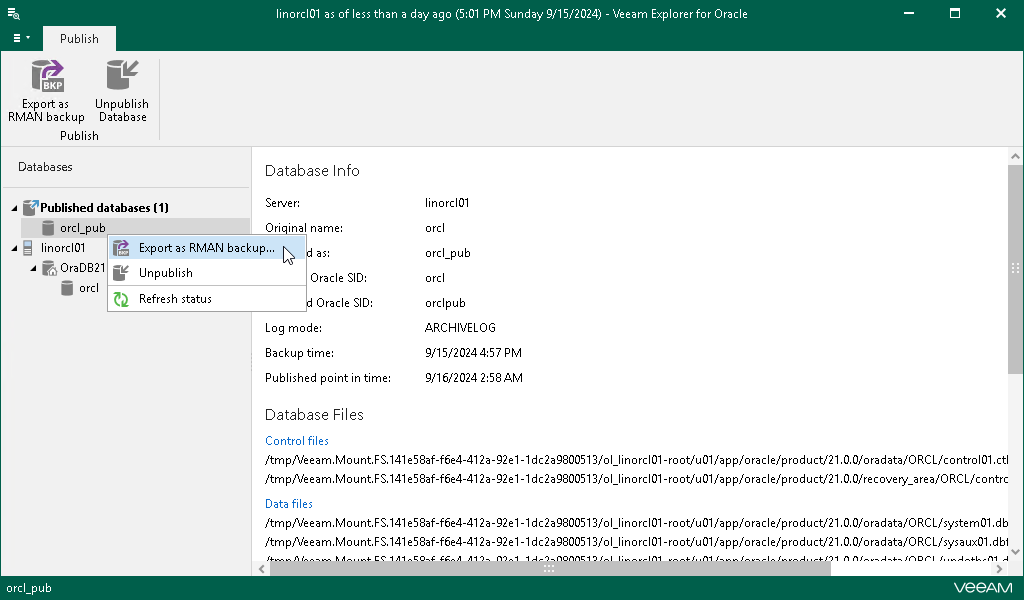This screenshot has width=1024, height=600.
Task: Collapse the OraDB21 home tree node
Action: (33, 268)
